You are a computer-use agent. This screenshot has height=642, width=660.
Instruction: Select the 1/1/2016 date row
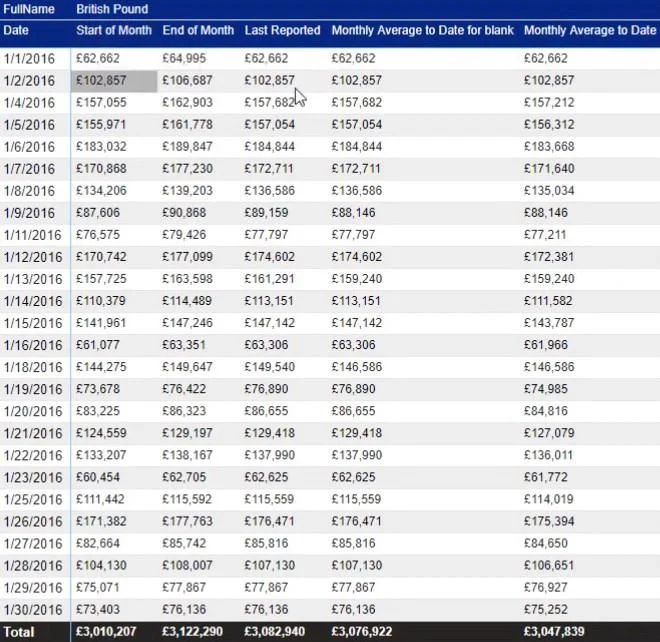click(330, 58)
